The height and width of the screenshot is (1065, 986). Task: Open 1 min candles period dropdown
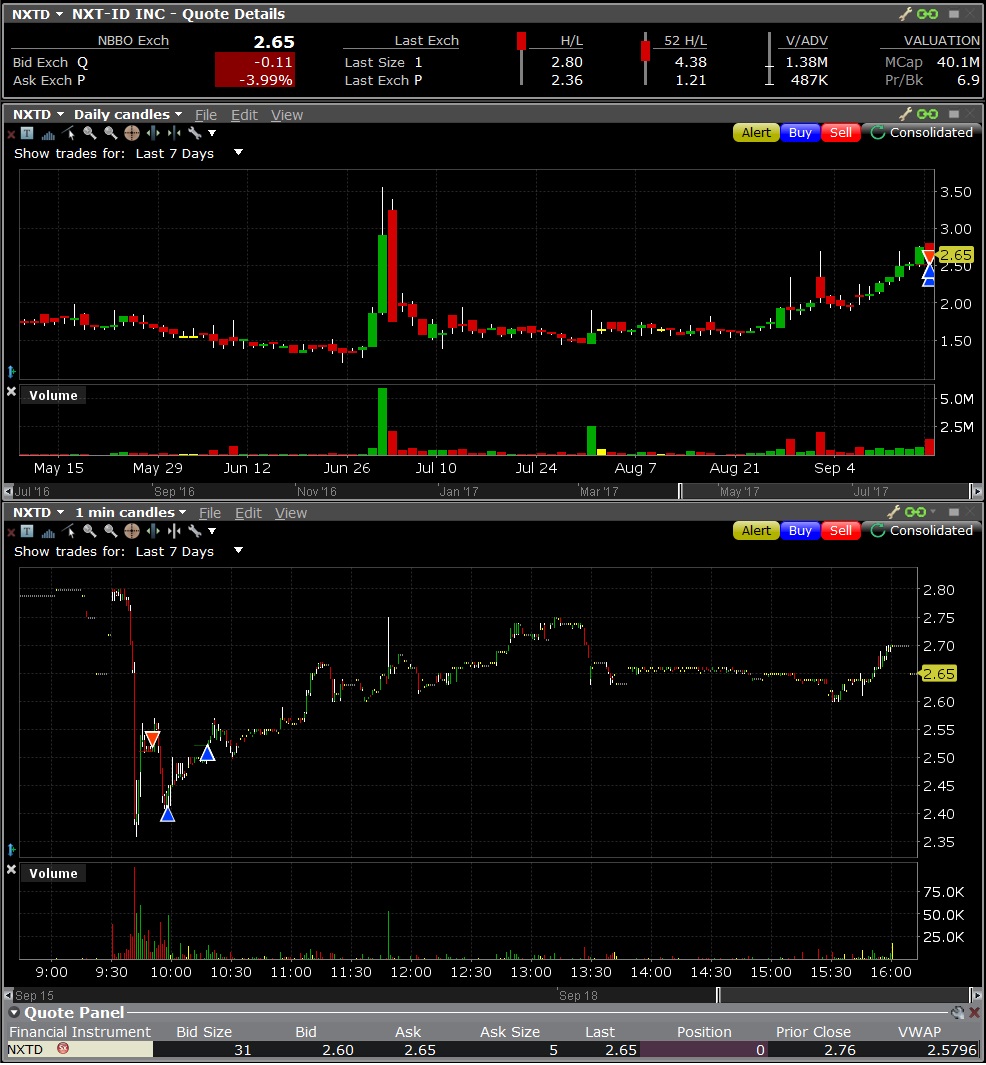[183, 513]
